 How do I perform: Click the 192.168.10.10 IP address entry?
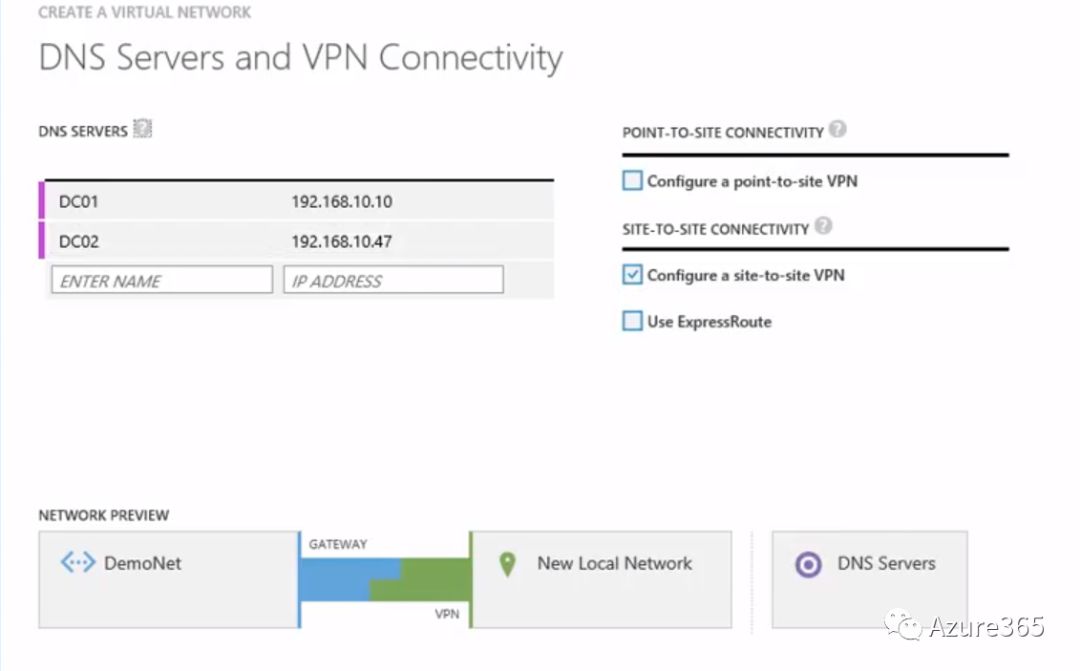tap(342, 201)
